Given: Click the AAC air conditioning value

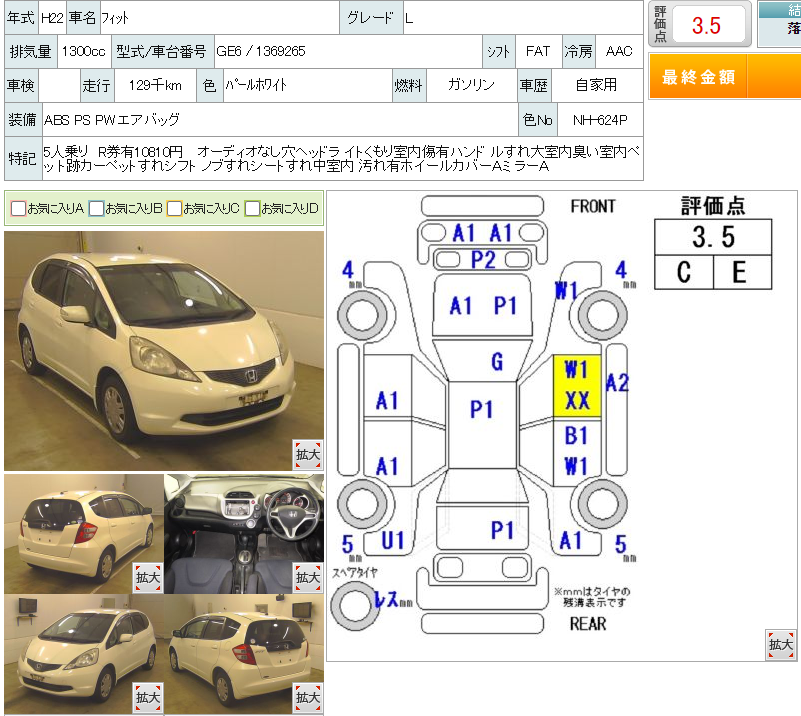Looking at the screenshot, I should pos(619,52).
